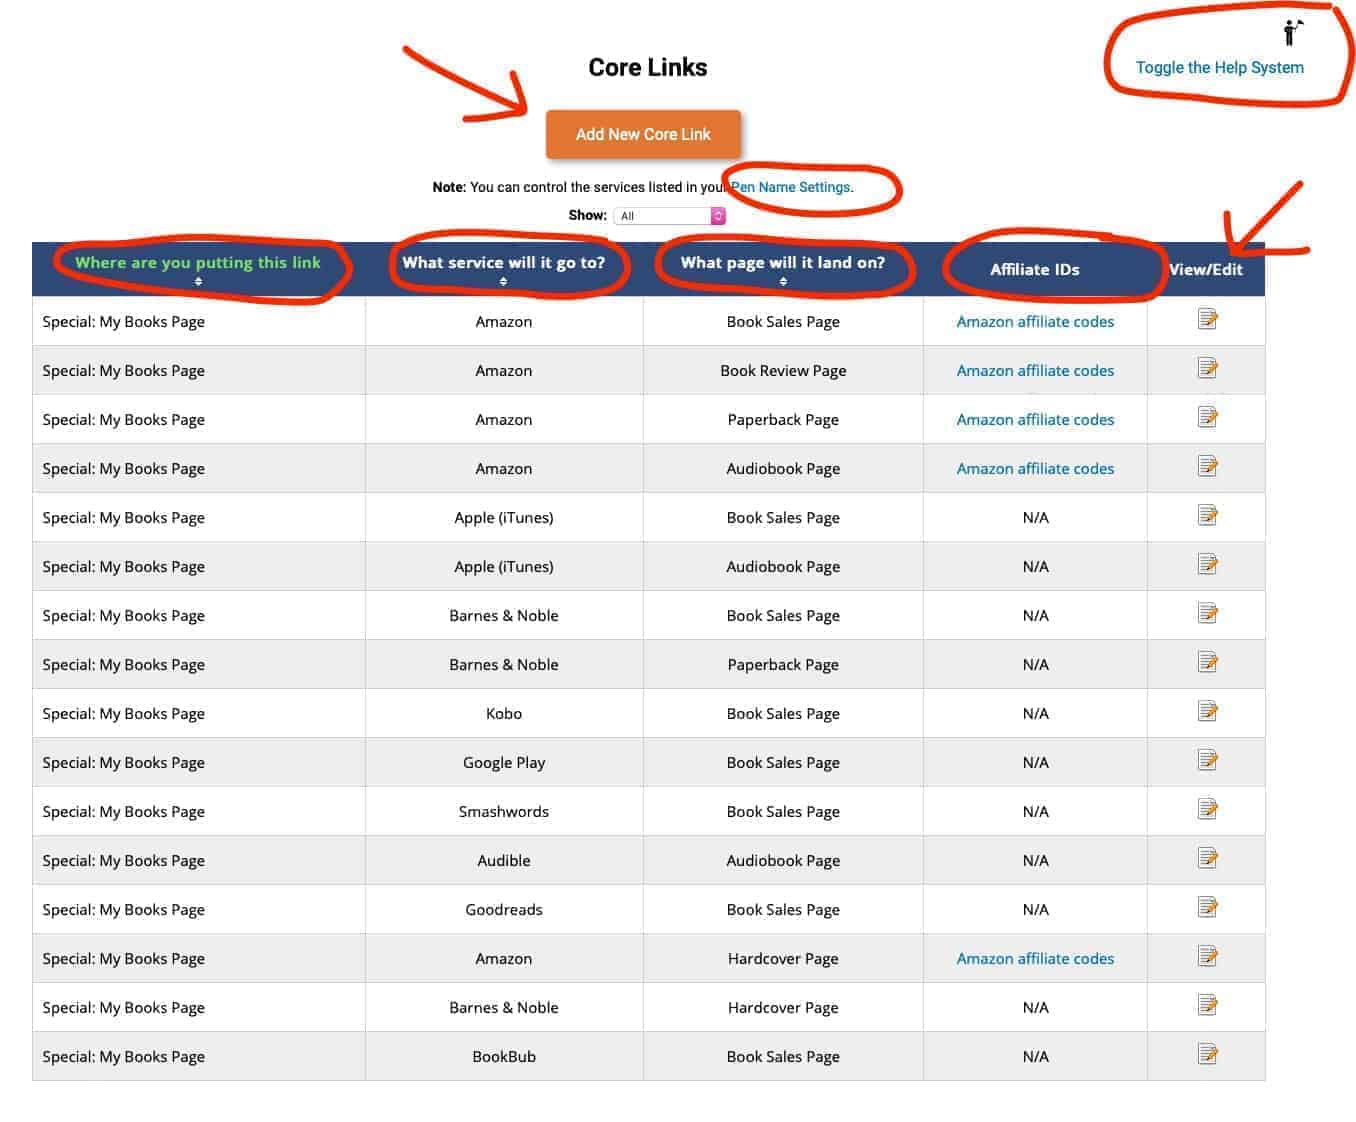Click the Affiliate IDs column header
Viewport: 1356px width, 1122px height.
point(1035,270)
